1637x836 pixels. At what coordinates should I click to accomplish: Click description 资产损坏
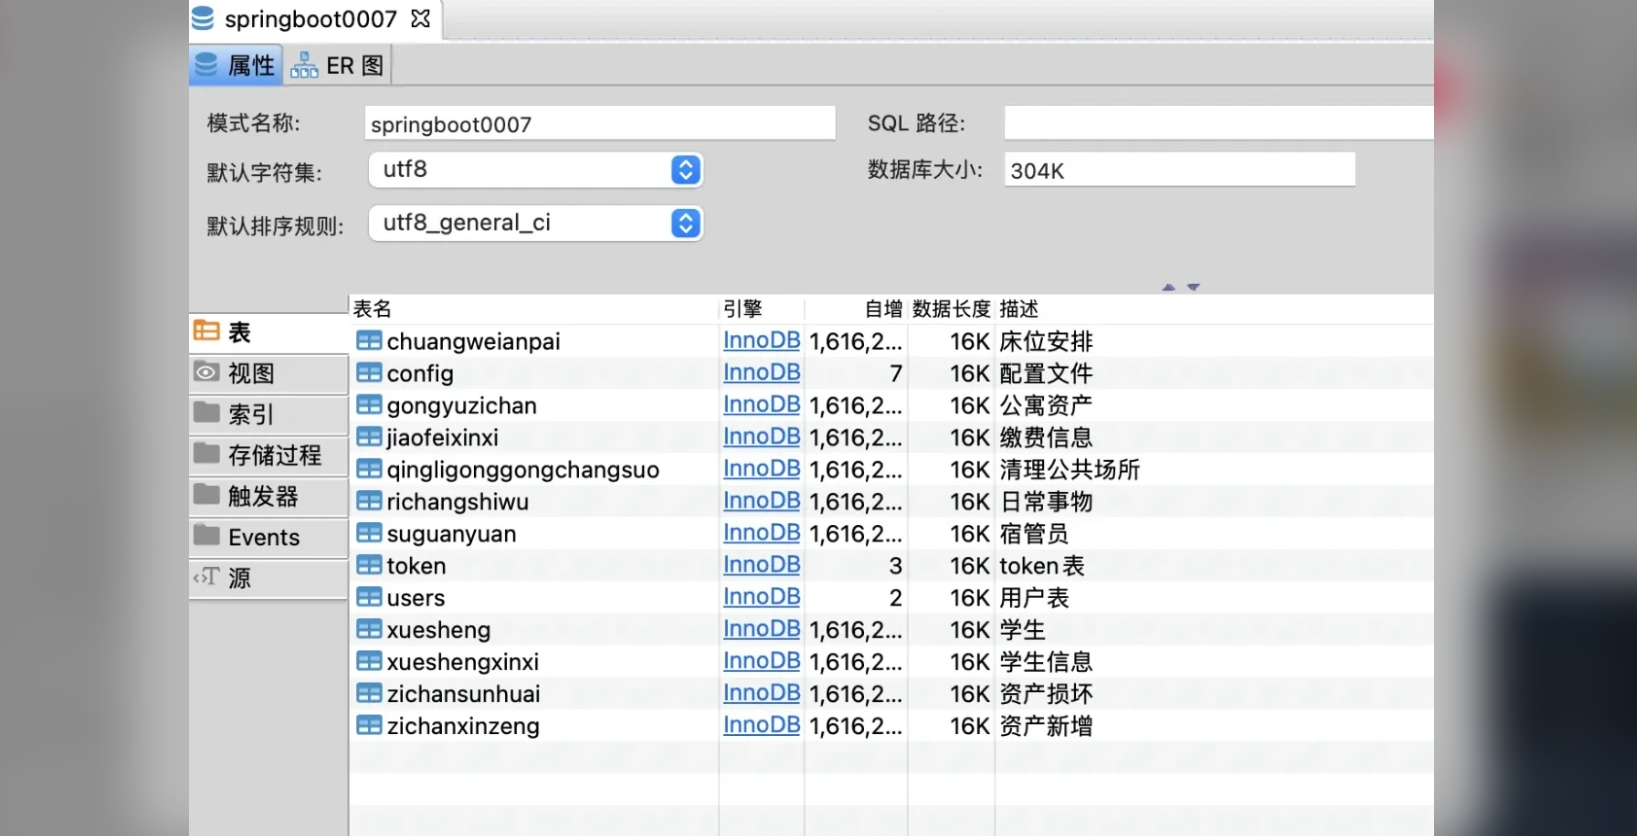1046,693
